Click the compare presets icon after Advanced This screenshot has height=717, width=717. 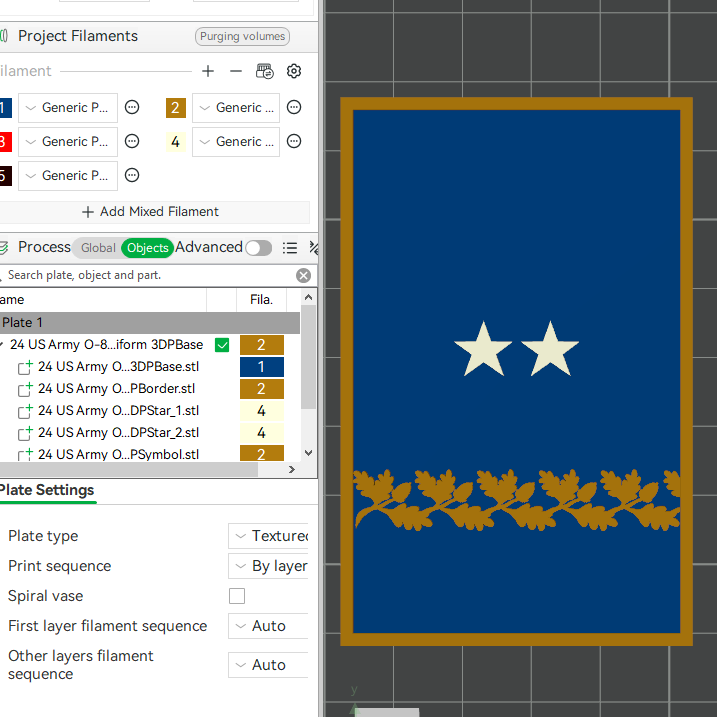pos(313,248)
